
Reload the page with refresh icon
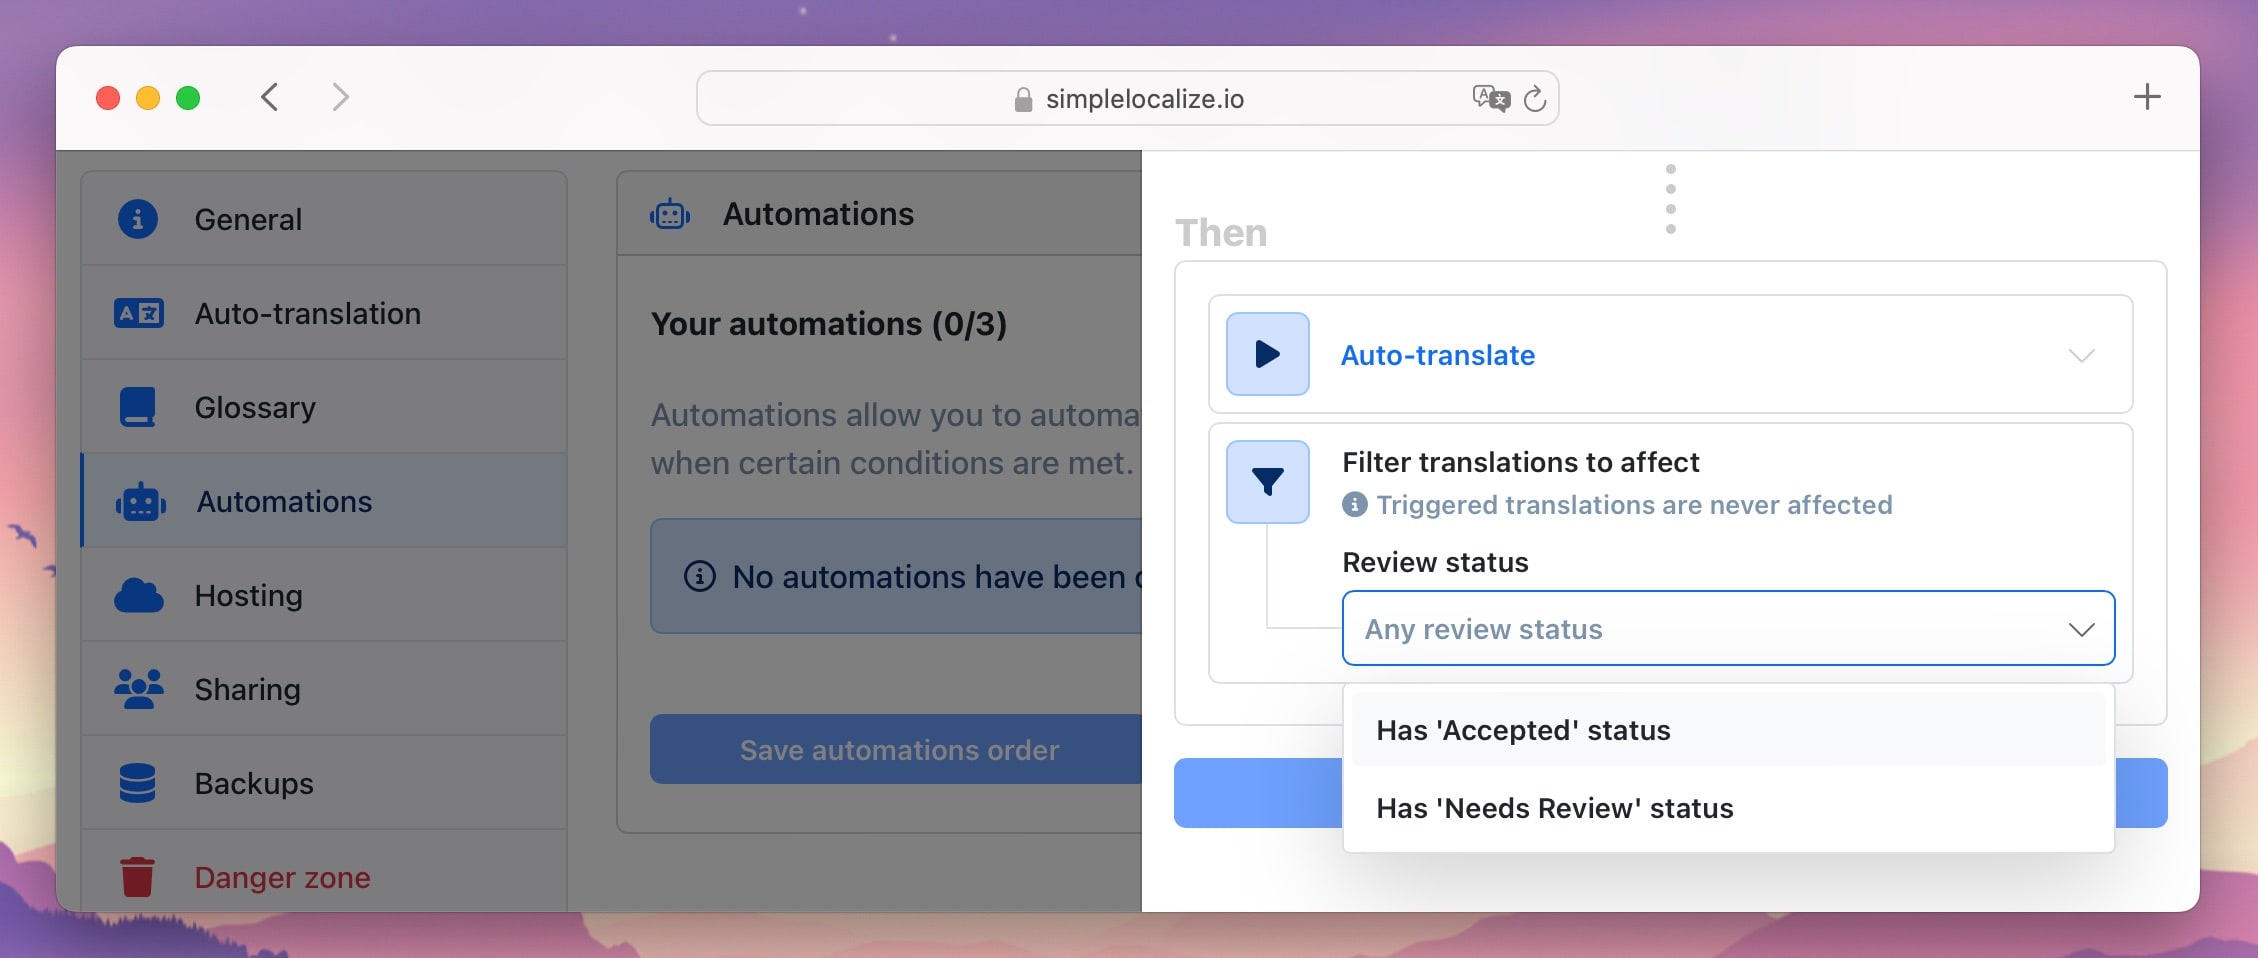1535,98
